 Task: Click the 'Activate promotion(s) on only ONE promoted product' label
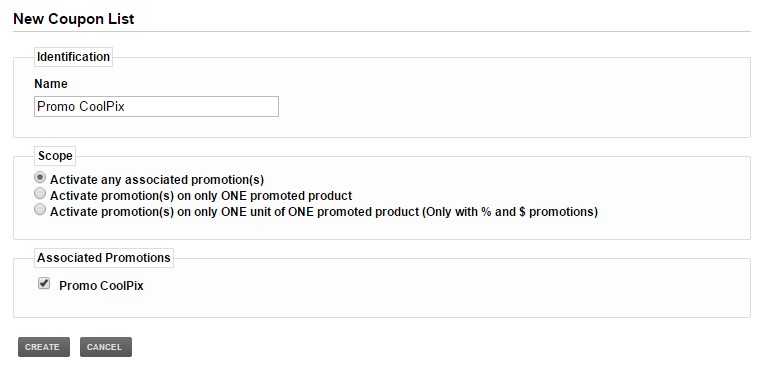[201, 196]
